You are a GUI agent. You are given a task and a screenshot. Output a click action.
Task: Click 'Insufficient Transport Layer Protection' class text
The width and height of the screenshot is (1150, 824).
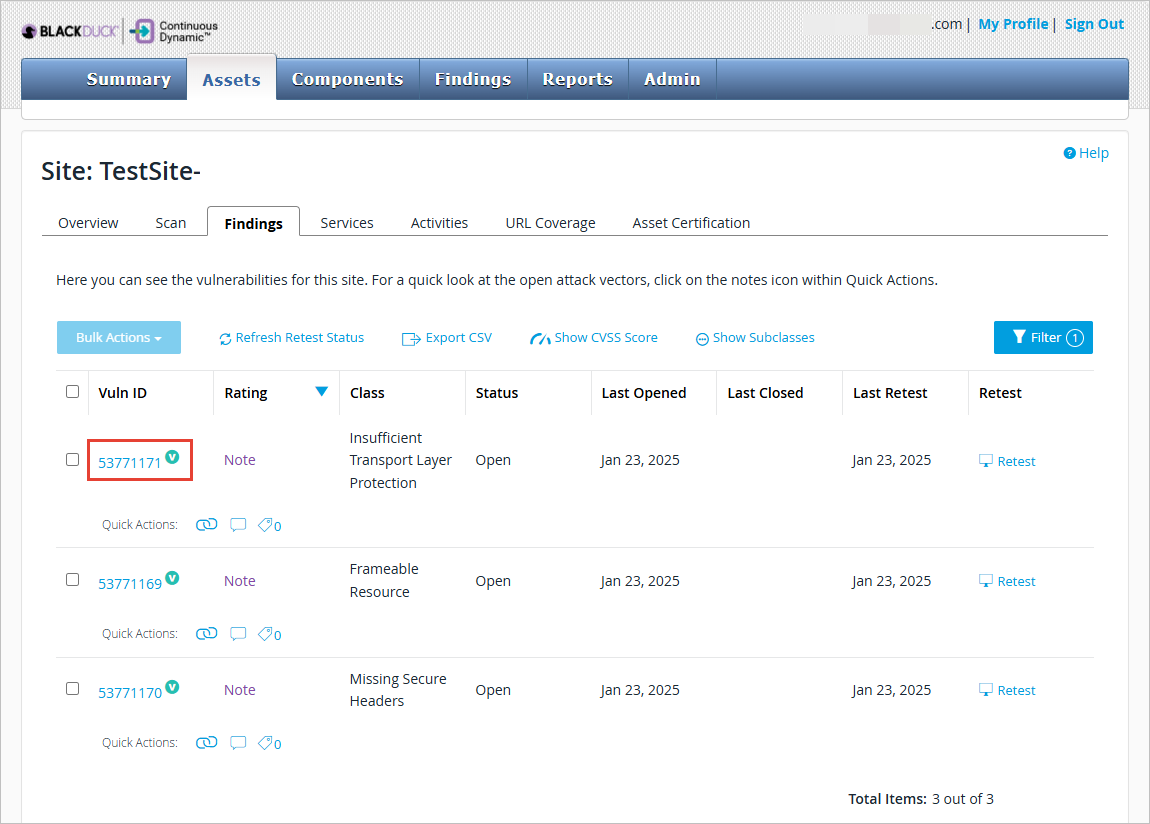(400, 460)
